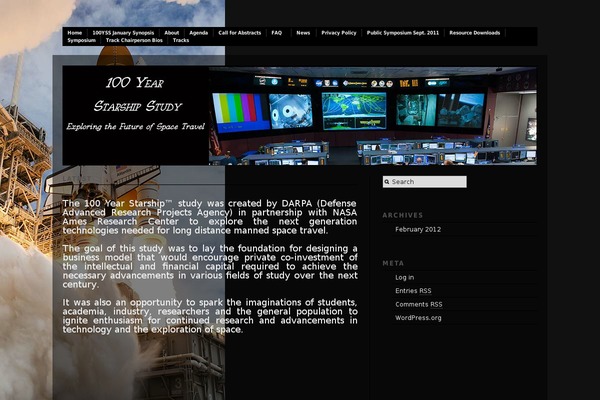Viewport: 600px width, 400px height.
Task: Open the Comments RSS feed
Action: point(418,304)
